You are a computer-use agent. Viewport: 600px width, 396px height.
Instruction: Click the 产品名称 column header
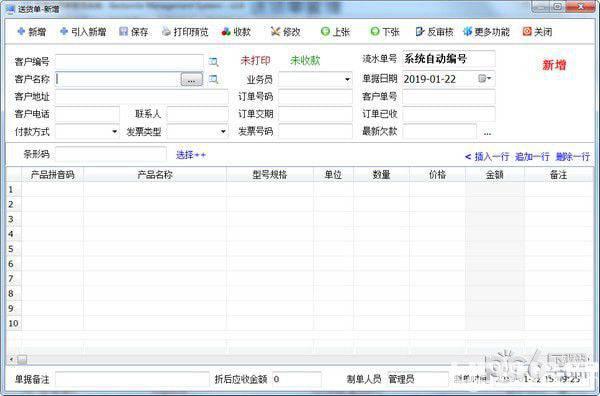coord(155,175)
